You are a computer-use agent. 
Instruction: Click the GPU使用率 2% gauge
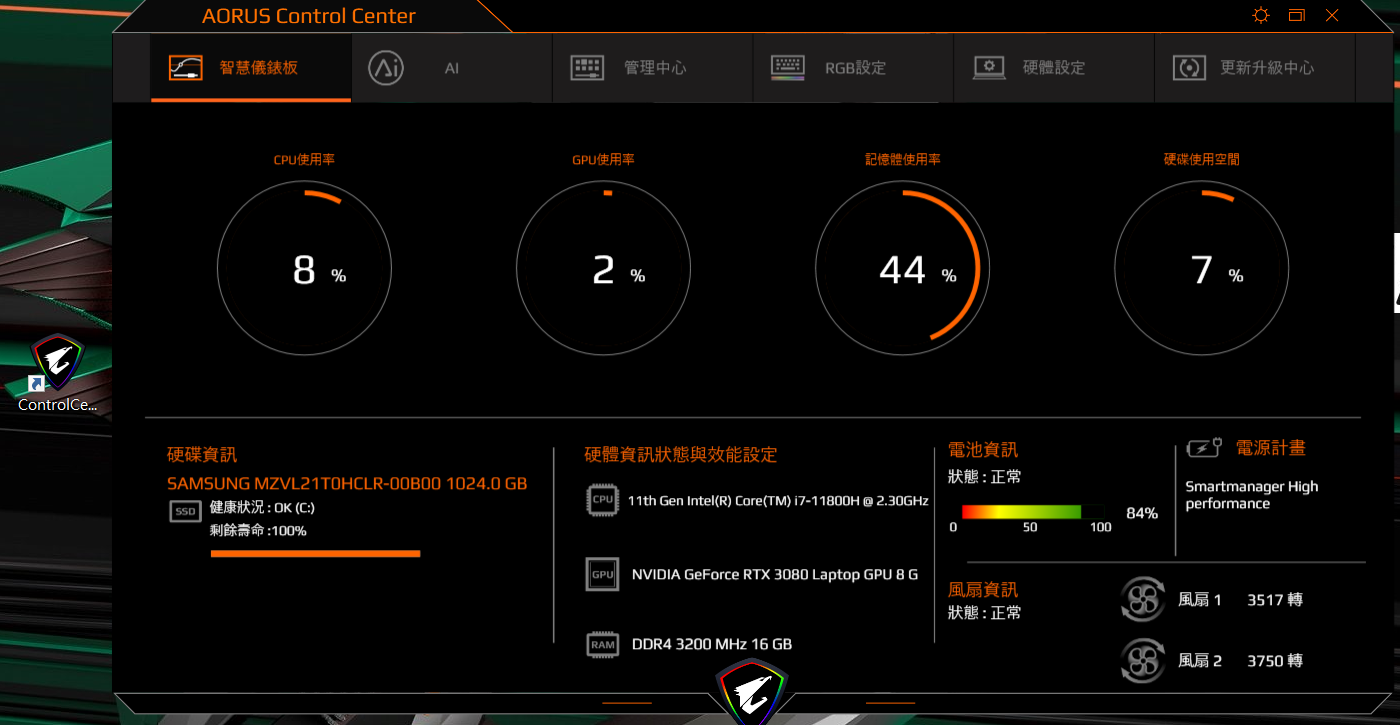click(x=603, y=268)
